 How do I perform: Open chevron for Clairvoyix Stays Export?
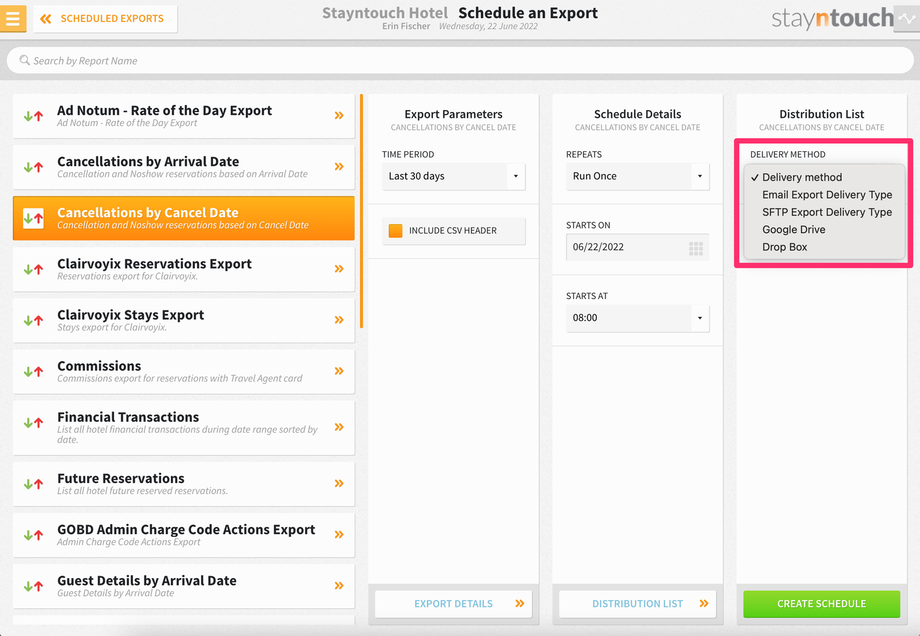coord(339,320)
